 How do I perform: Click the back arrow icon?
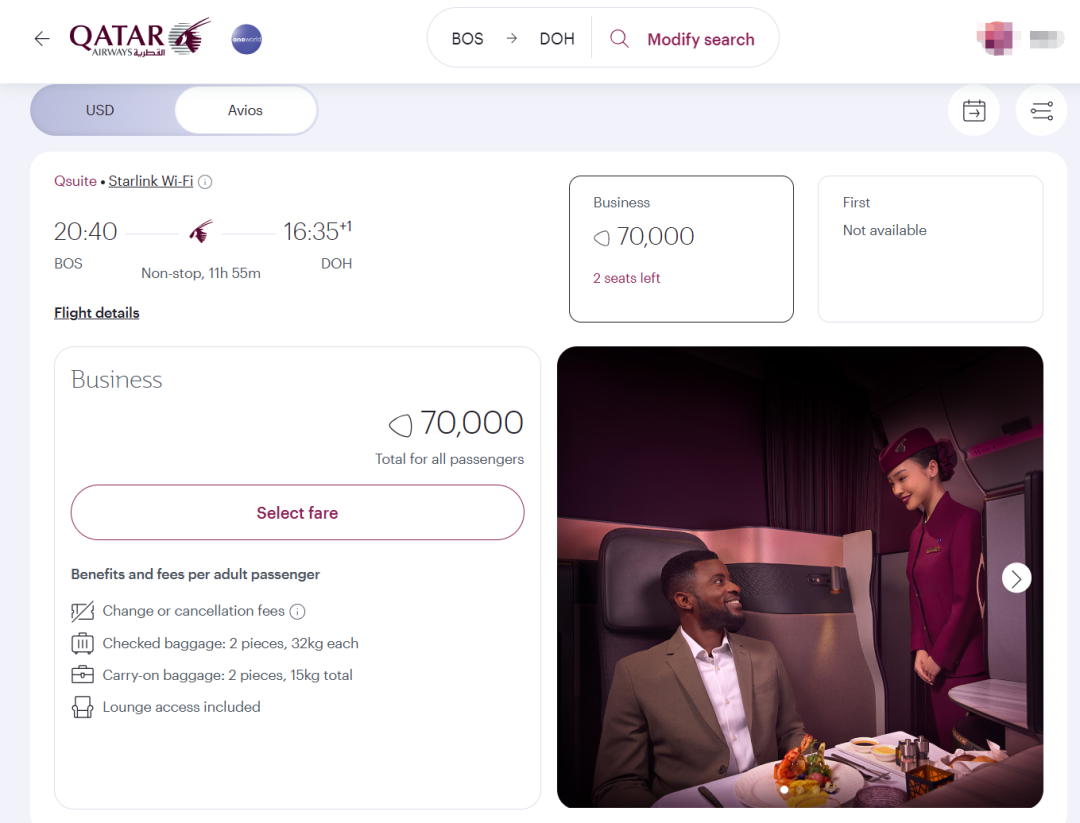[41, 39]
